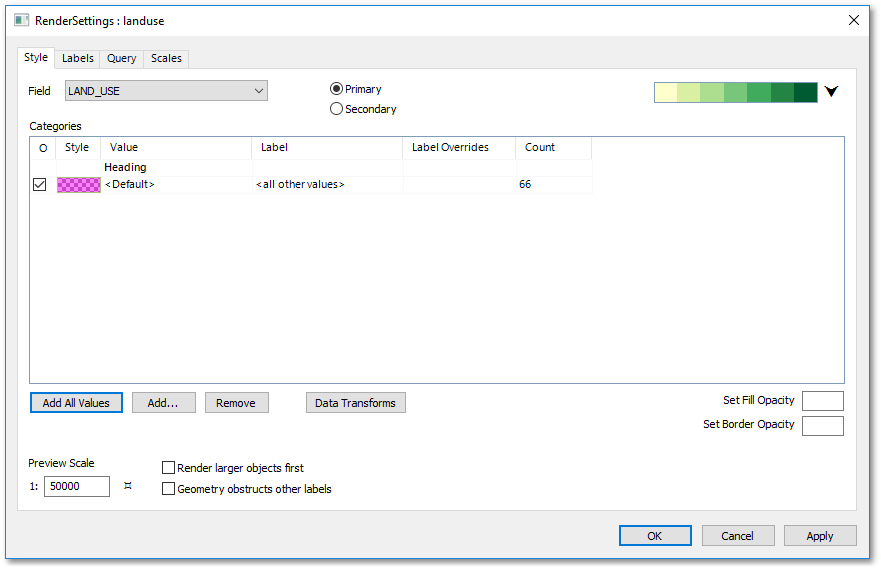Image resolution: width=881 pixels, height=570 pixels.
Task: Click the O column header
Action: click(43, 148)
